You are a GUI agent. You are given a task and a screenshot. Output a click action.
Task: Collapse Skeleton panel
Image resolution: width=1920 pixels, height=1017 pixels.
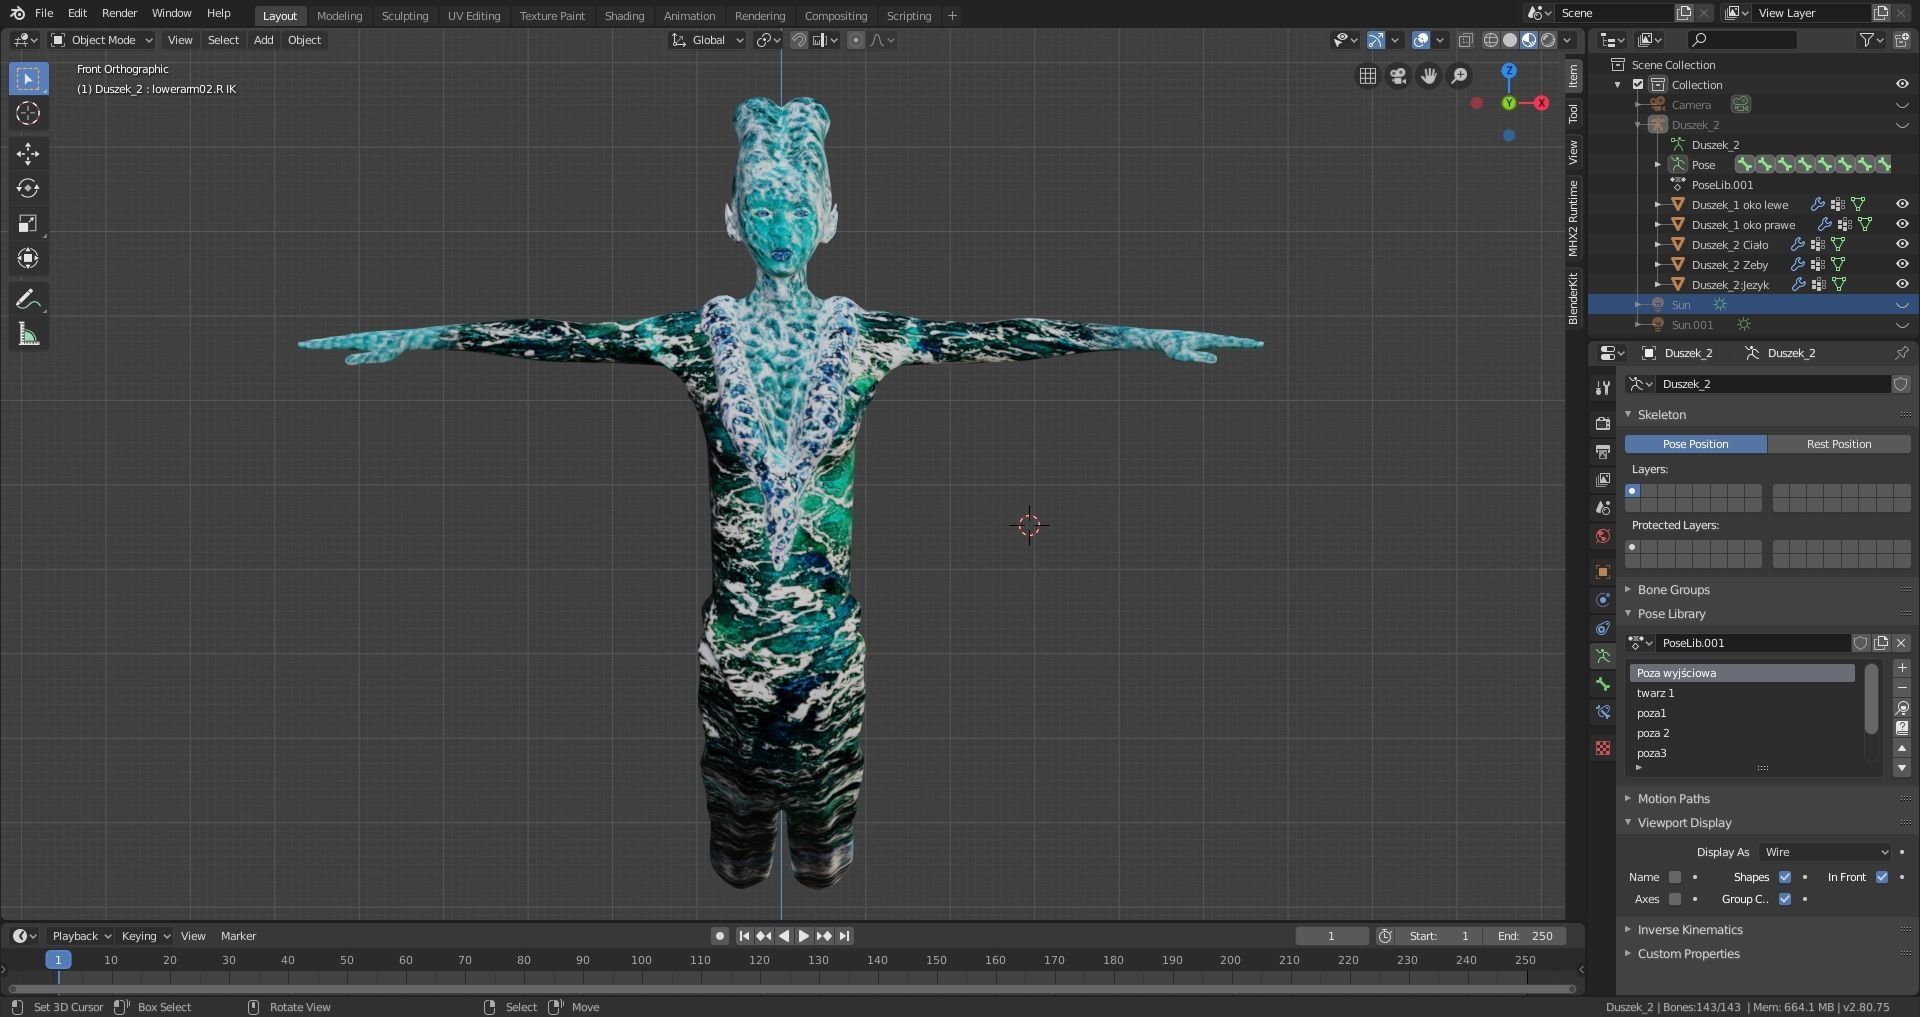pyautogui.click(x=1661, y=415)
